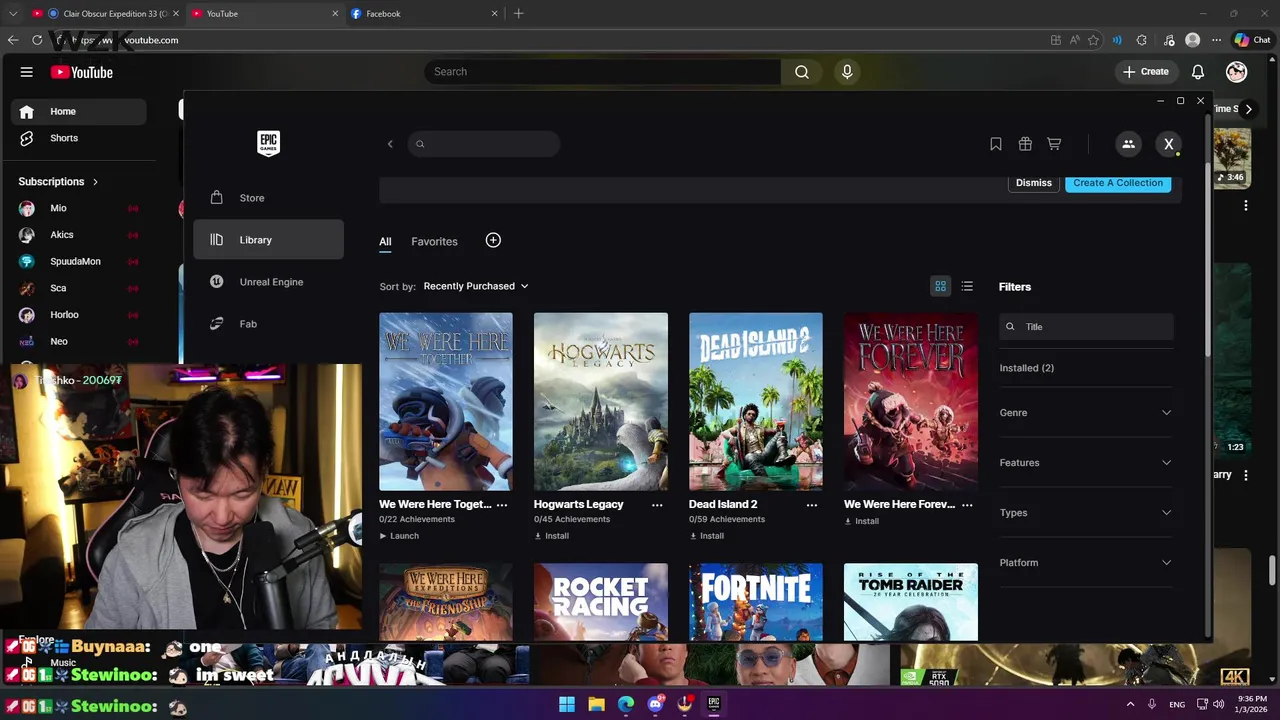Image resolution: width=1280 pixels, height=720 pixels.
Task: Open YouTube Shorts in sidebar
Action: point(78,138)
